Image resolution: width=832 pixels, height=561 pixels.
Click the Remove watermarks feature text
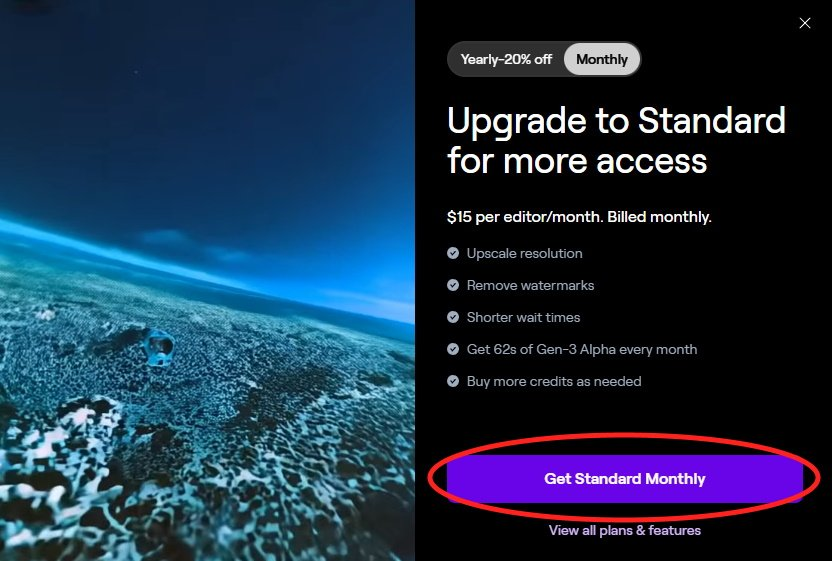(530, 285)
